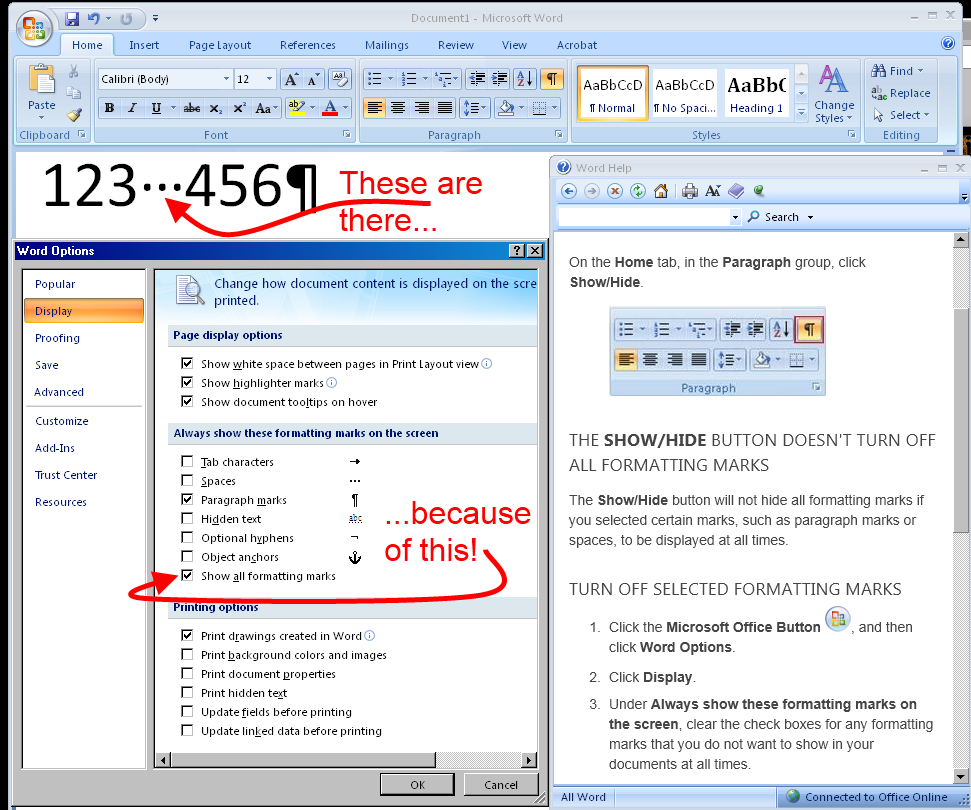Viewport: 971px width, 810px height.
Task: Toggle Bold formatting
Action: coord(109,108)
